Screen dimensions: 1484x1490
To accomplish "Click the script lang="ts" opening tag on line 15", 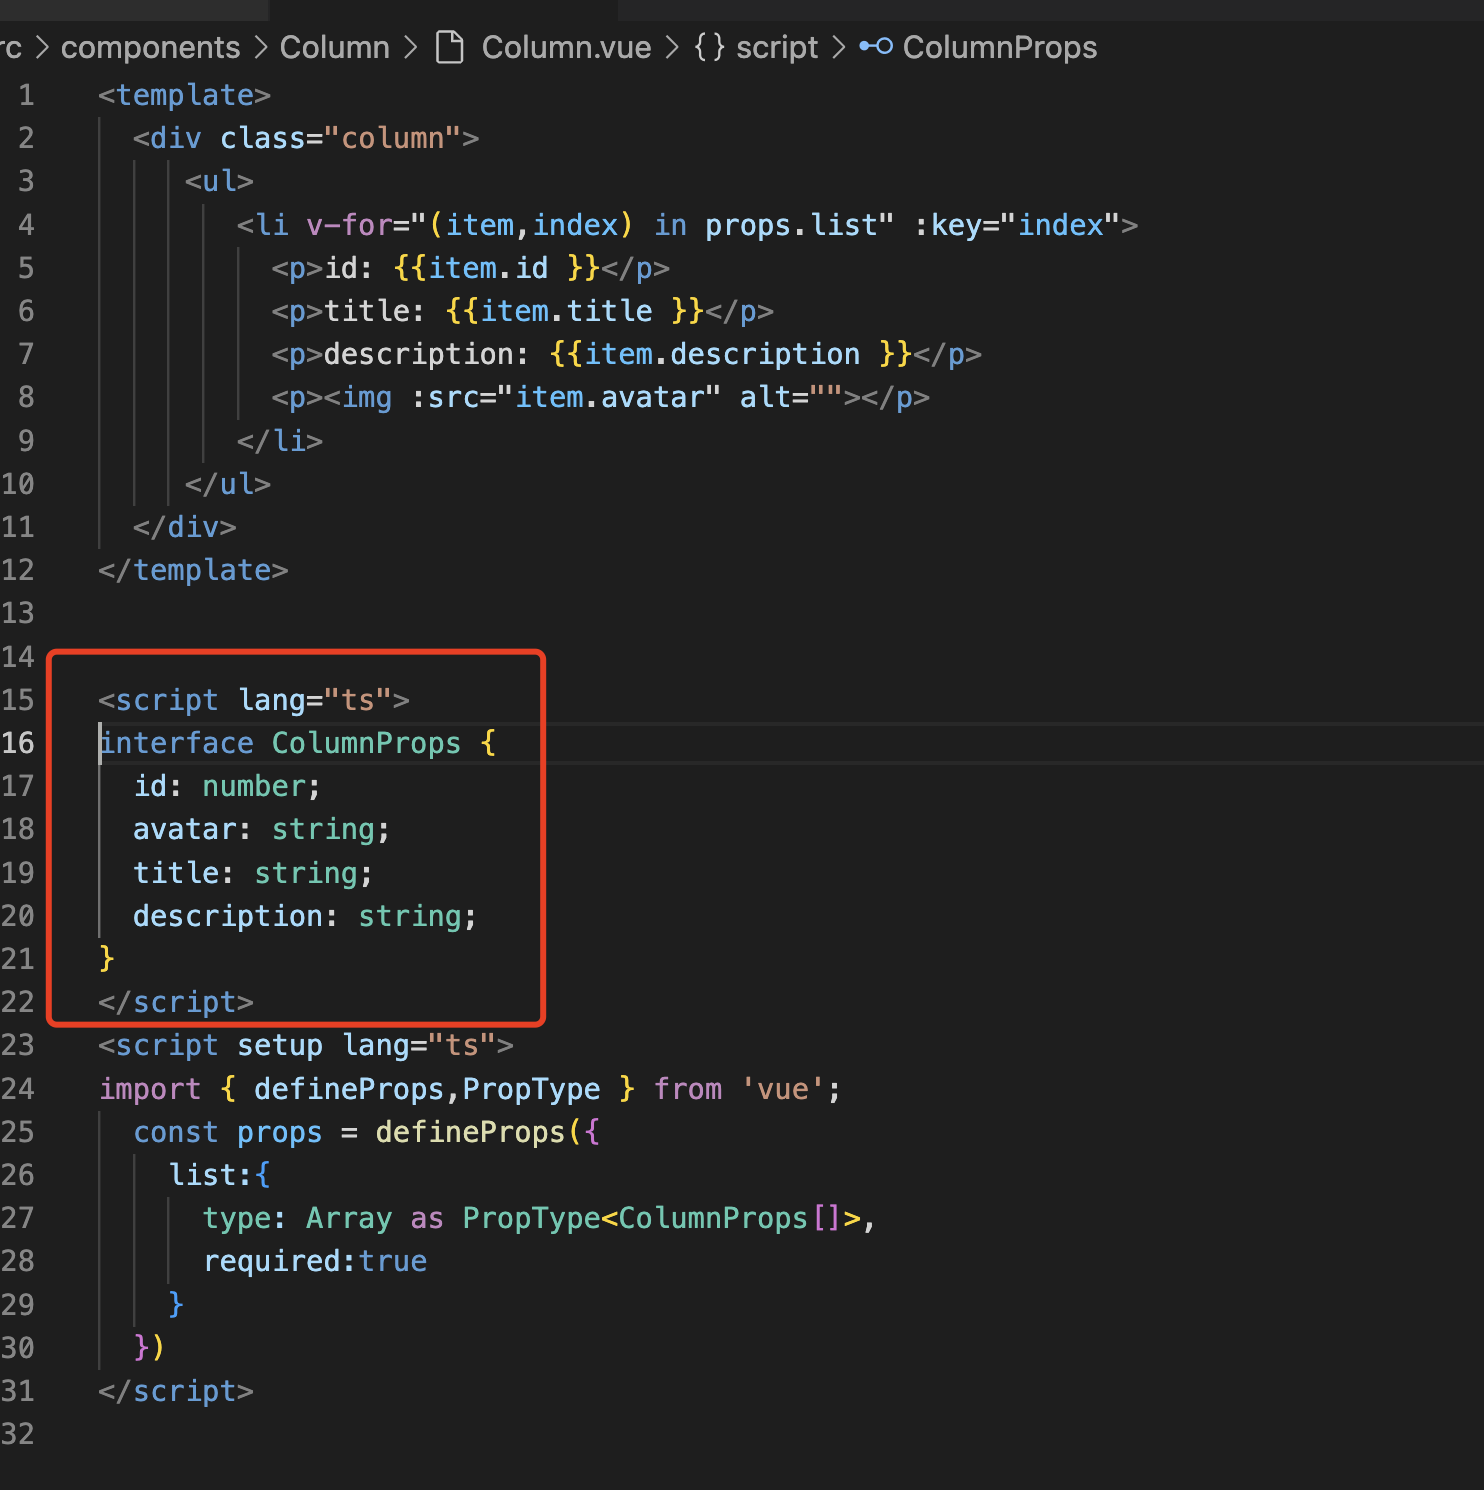I will point(254,700).
